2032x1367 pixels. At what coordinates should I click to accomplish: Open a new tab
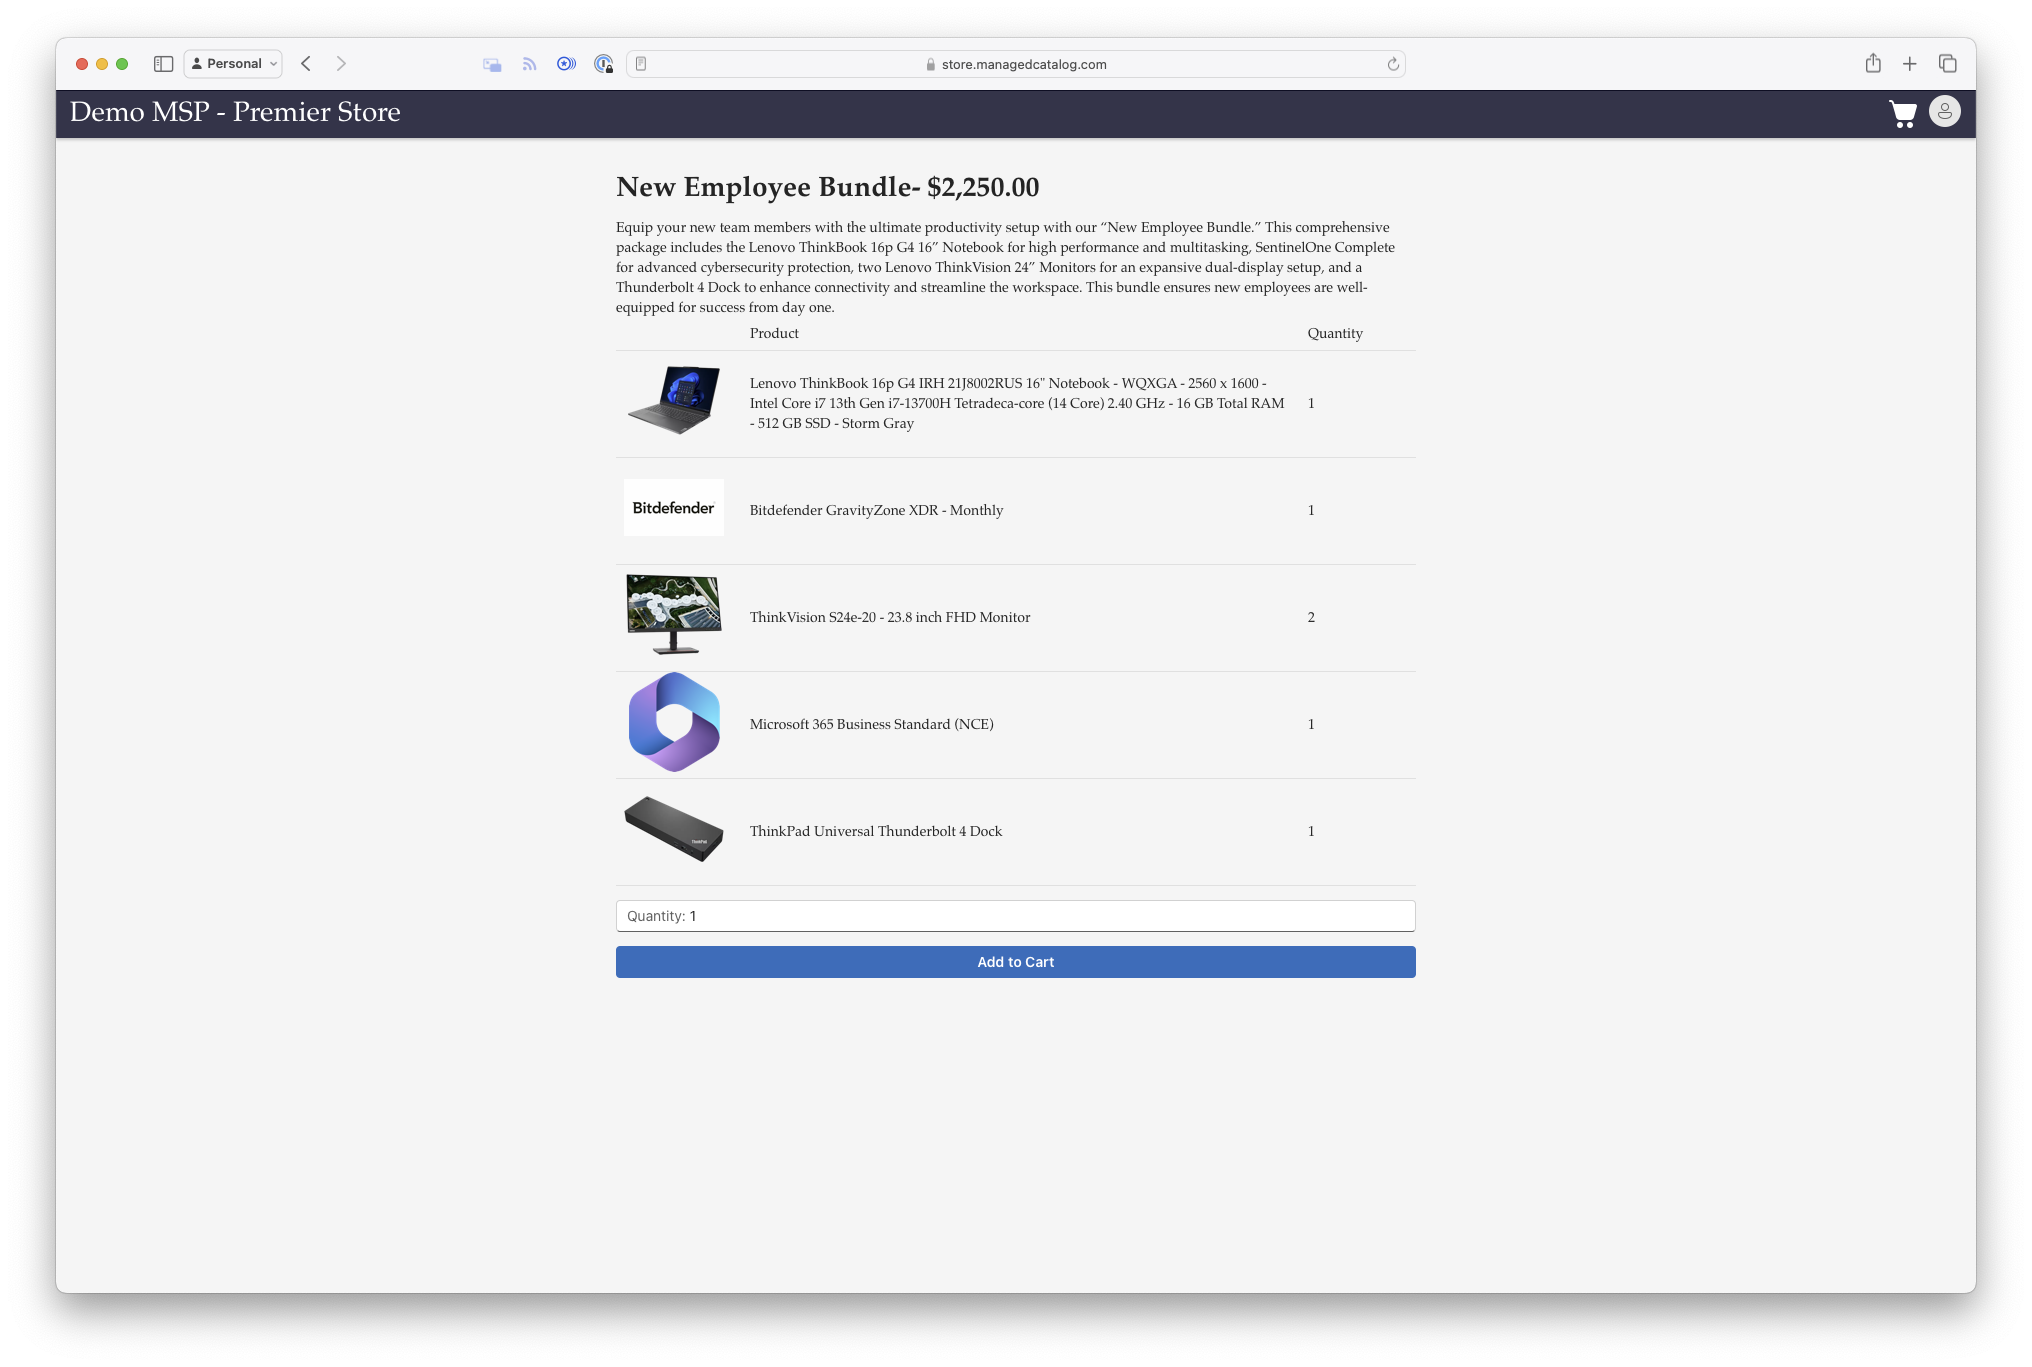point(1909,64)
